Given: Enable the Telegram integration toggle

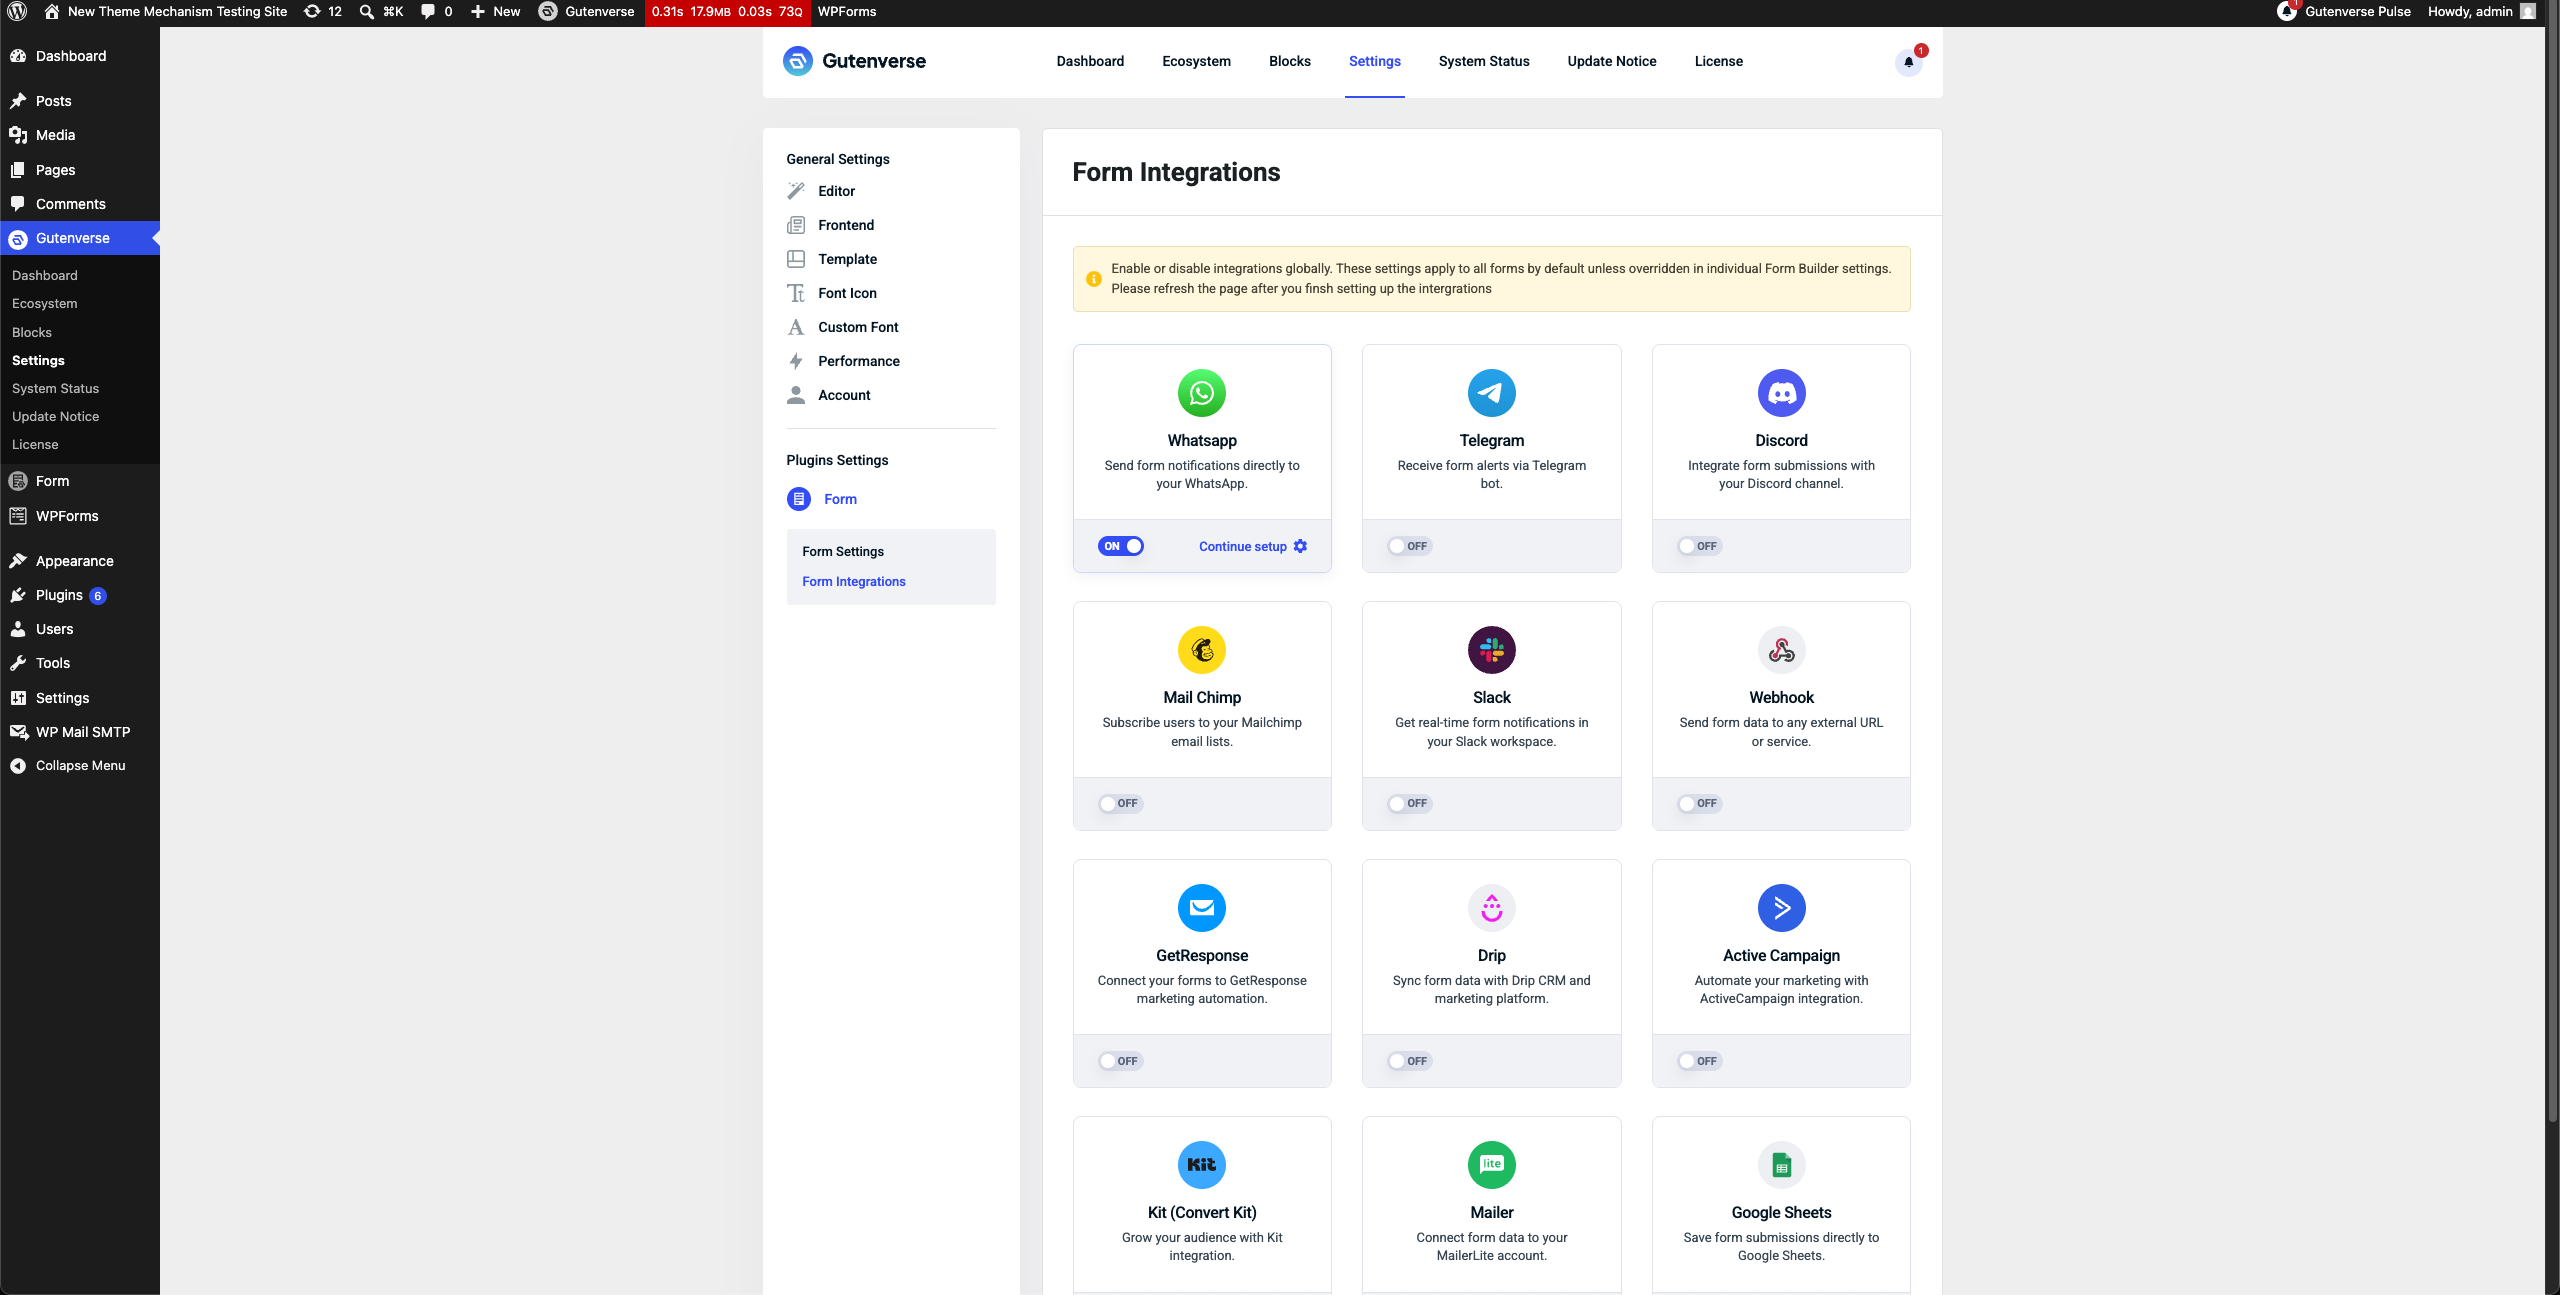Looking at the screenshot, I should point(1409,546).
